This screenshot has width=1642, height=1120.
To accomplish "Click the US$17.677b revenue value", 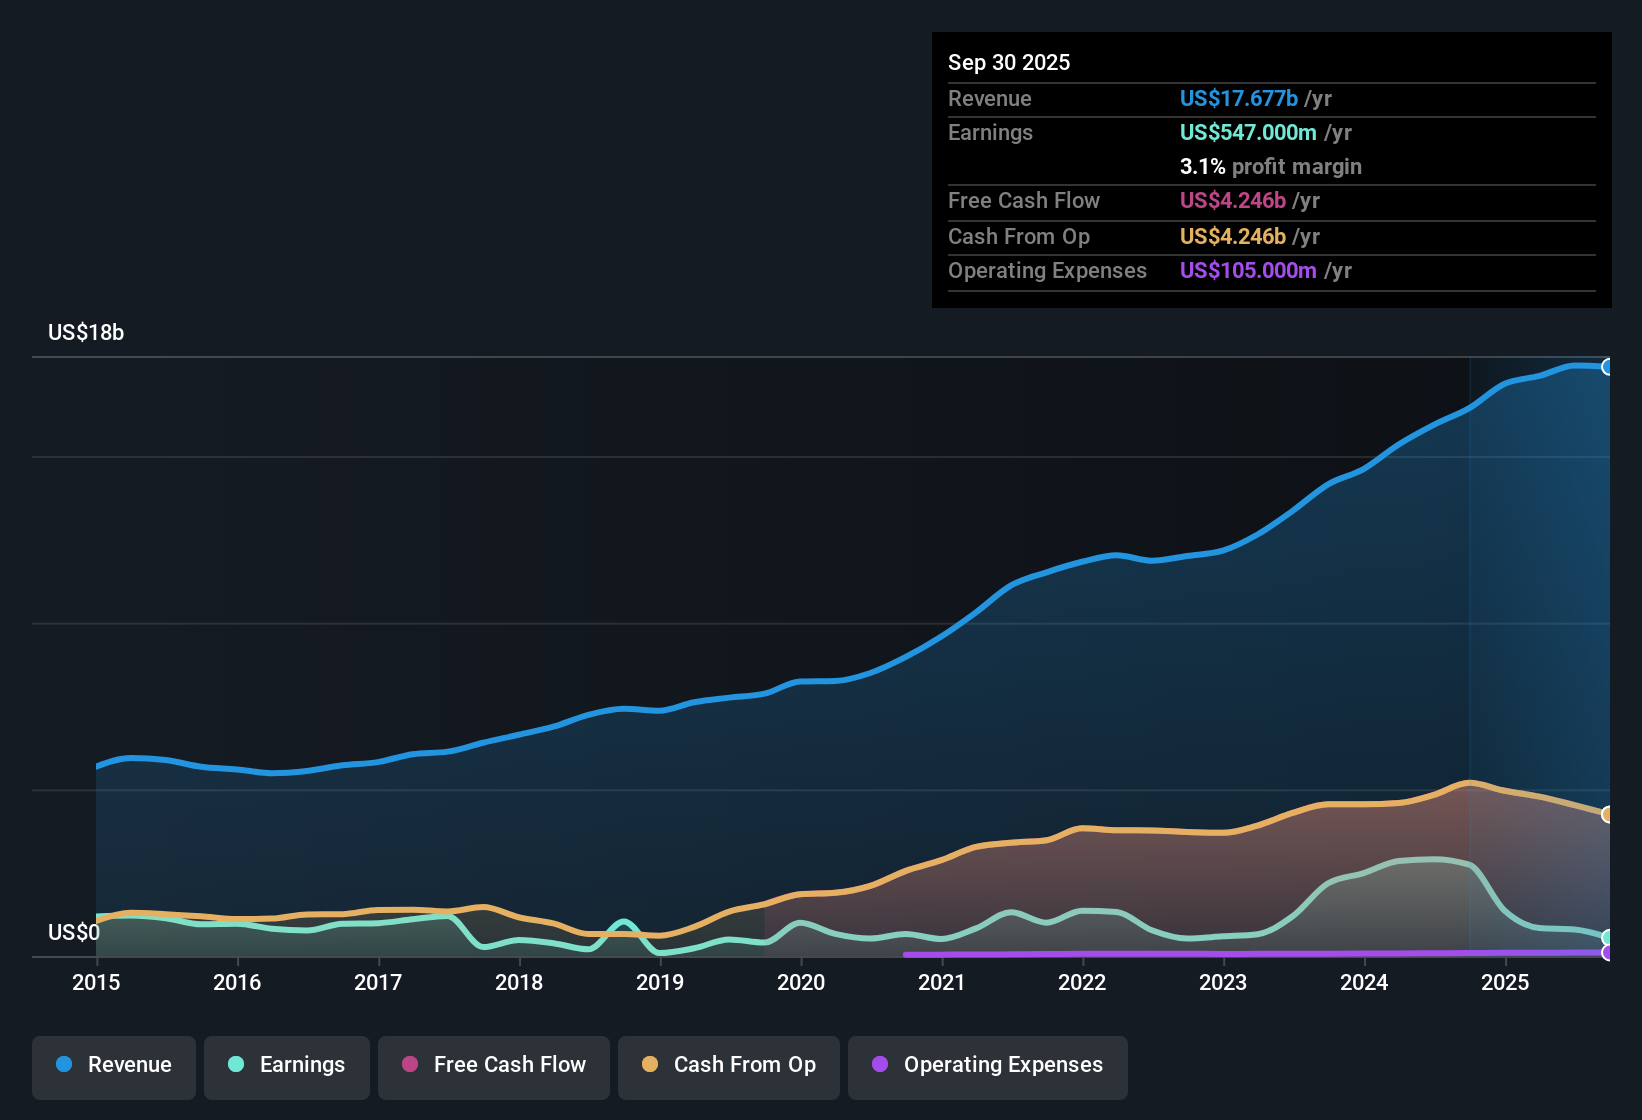I will pos(1238,99).
